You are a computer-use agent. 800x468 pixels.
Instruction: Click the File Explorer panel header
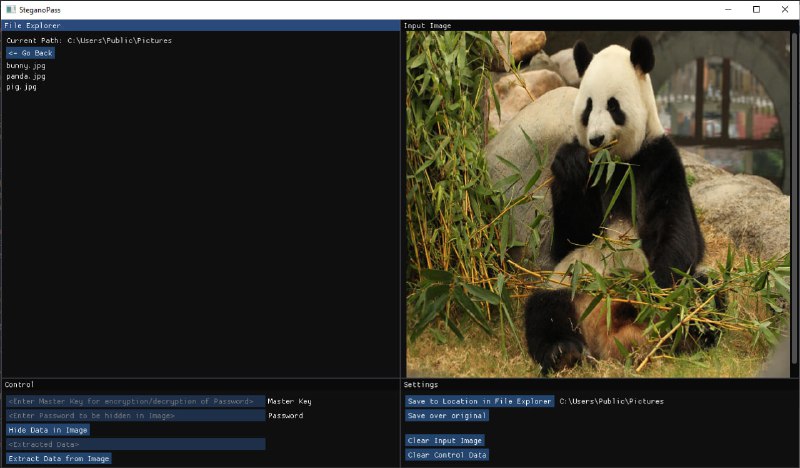(x=200, y=25)
